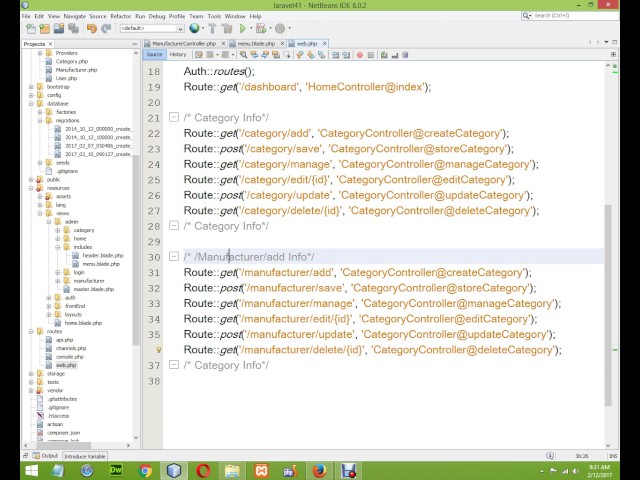Click the New File toolbar icon
The width and height of the screenshot is (640, 480).
[31, 28]
